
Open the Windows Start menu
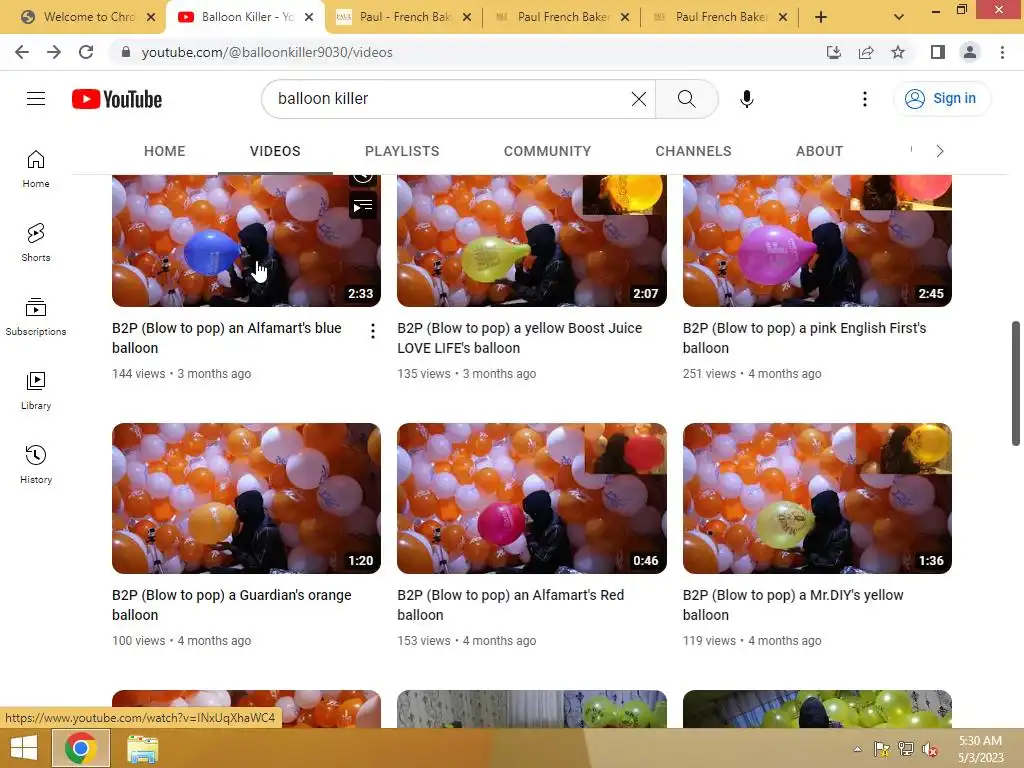[x=24, y=748]
